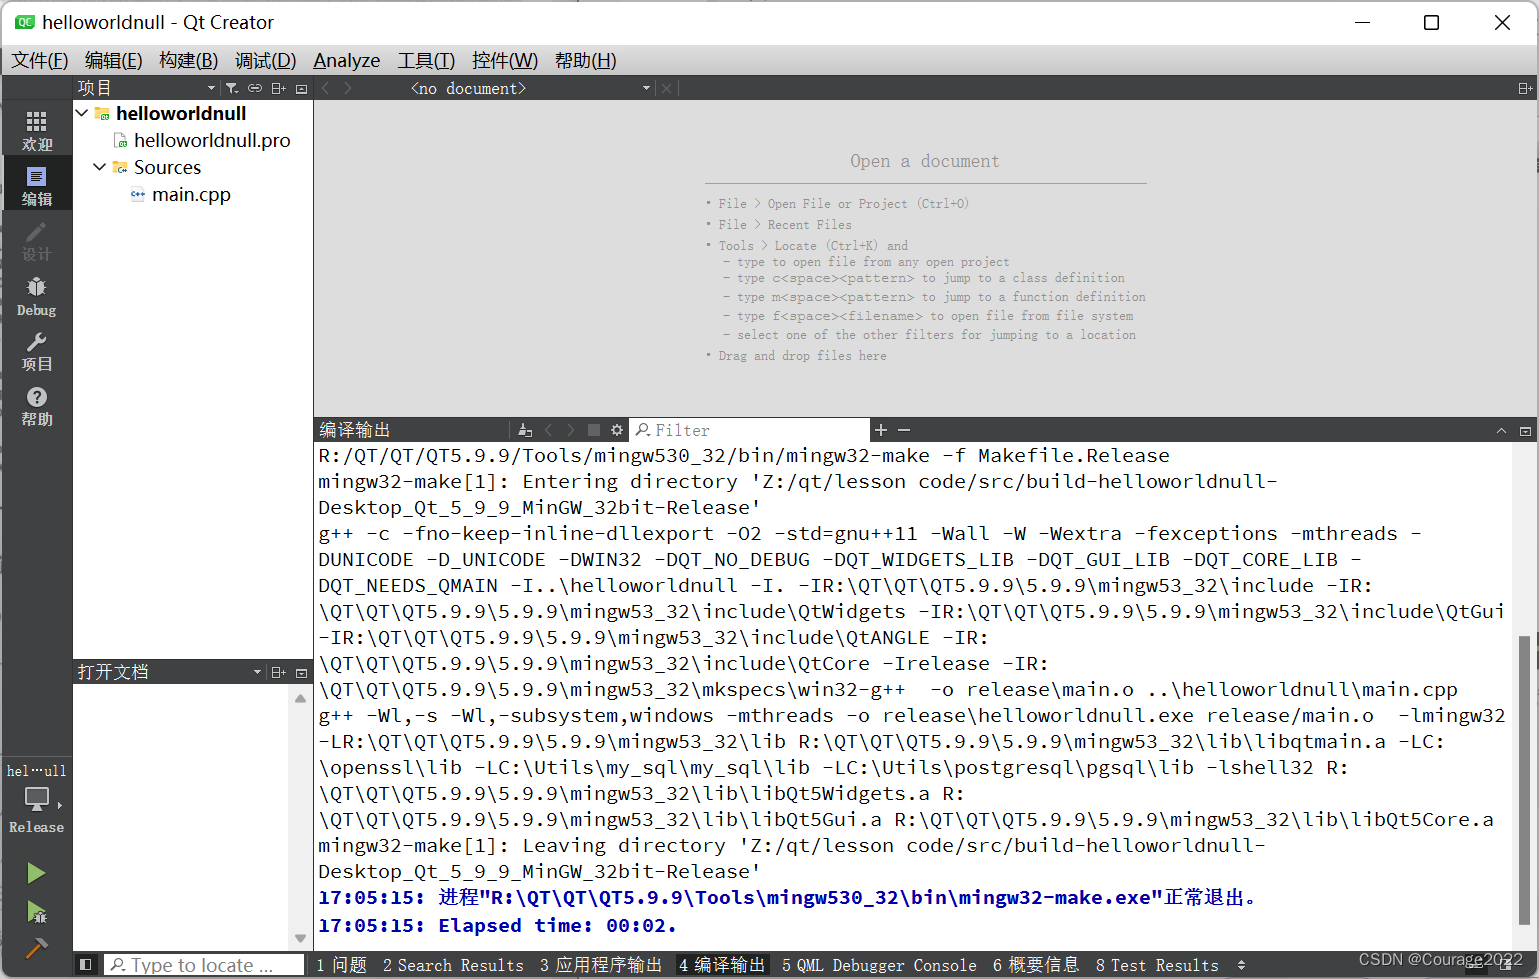This screenshot has width=1539, height=979.
Task: Show the 6 概要信息 pane
Action: tap(1036, 965)
